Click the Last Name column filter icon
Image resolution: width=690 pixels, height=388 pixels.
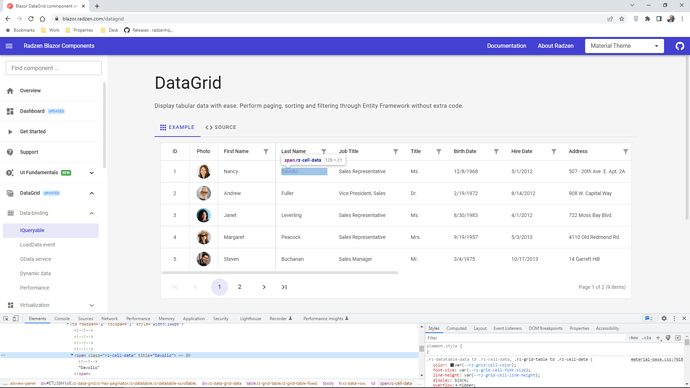(323, 151)
